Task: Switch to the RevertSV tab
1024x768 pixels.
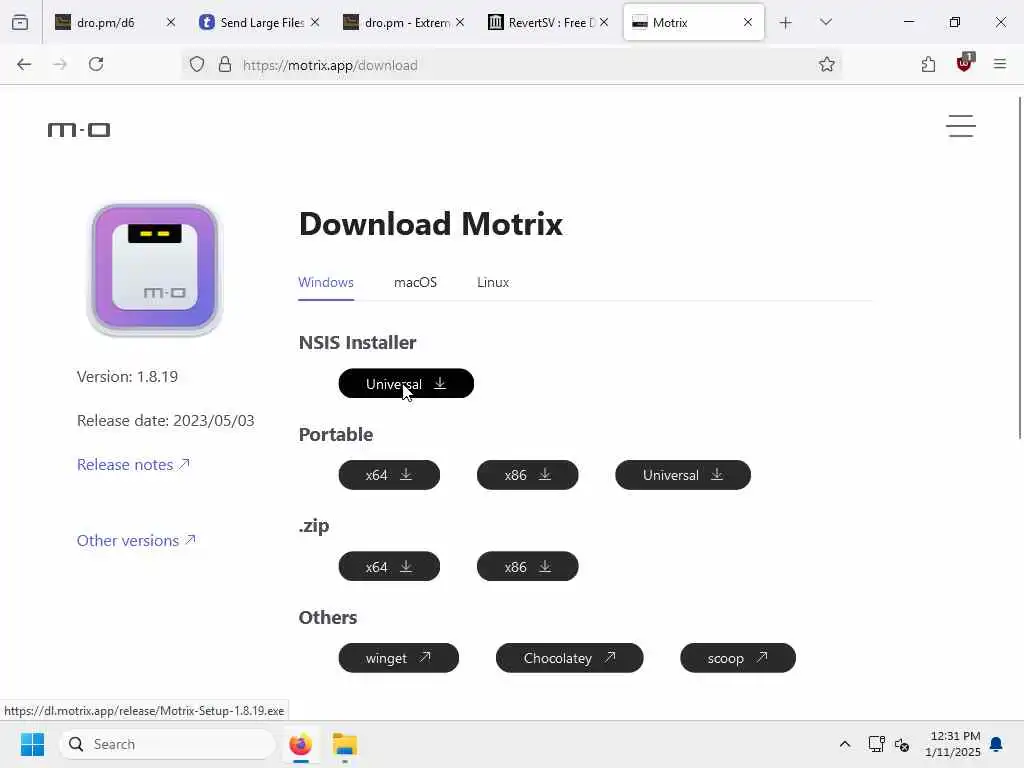Action: tap(542, 22)
